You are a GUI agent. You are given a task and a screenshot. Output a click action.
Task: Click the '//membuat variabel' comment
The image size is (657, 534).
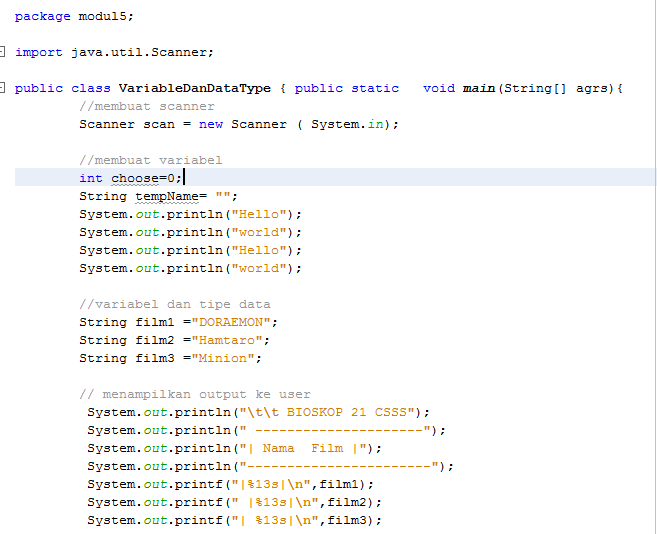point(150,160)
